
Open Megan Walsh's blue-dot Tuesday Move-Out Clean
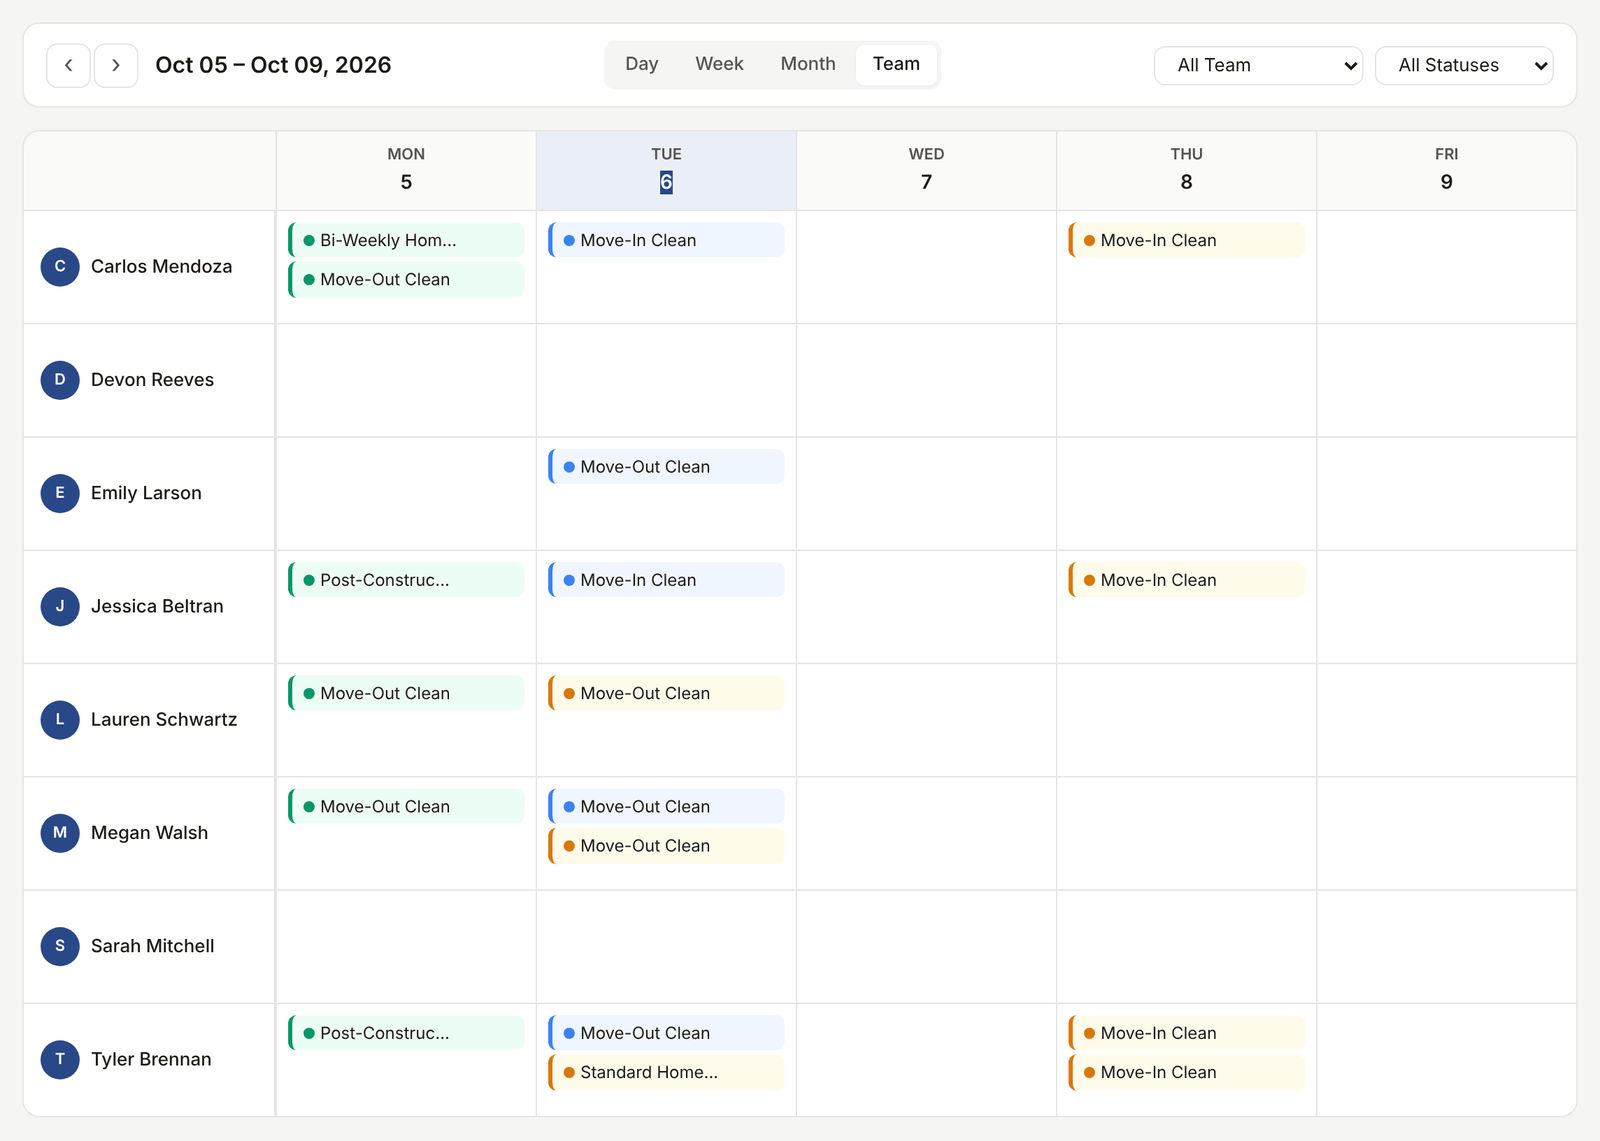tap(666, 807)
